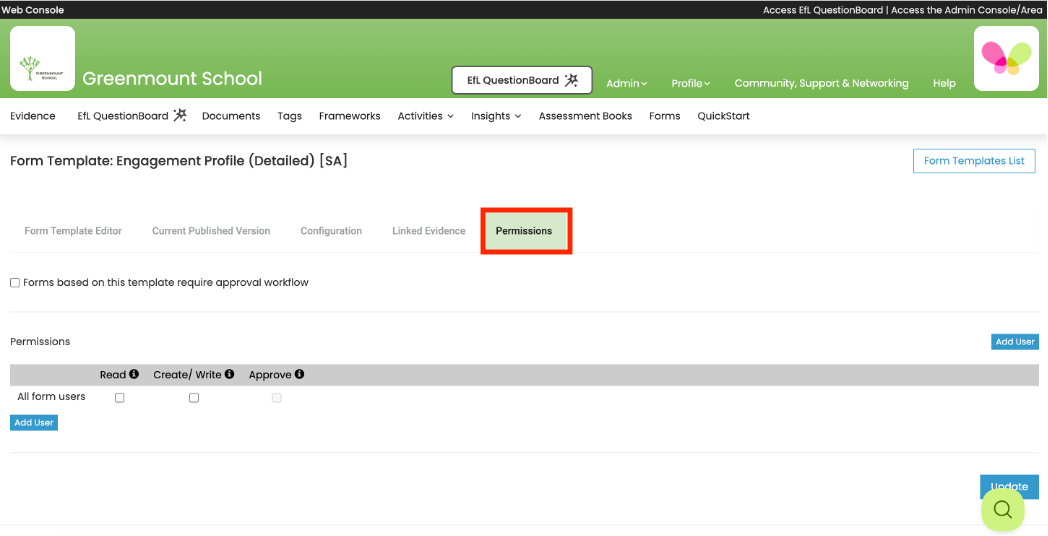Click Access EfL QuestionBoard top link
This screenshot has height=536, width=1048.
pyautogui.click(x=823, y=10)
